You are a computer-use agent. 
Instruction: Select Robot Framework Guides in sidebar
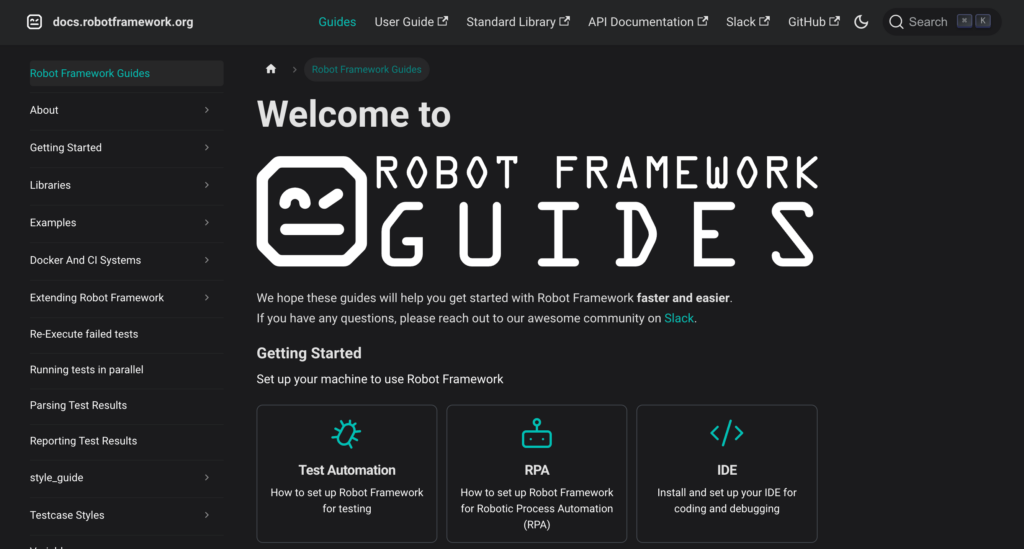point(127,73)
